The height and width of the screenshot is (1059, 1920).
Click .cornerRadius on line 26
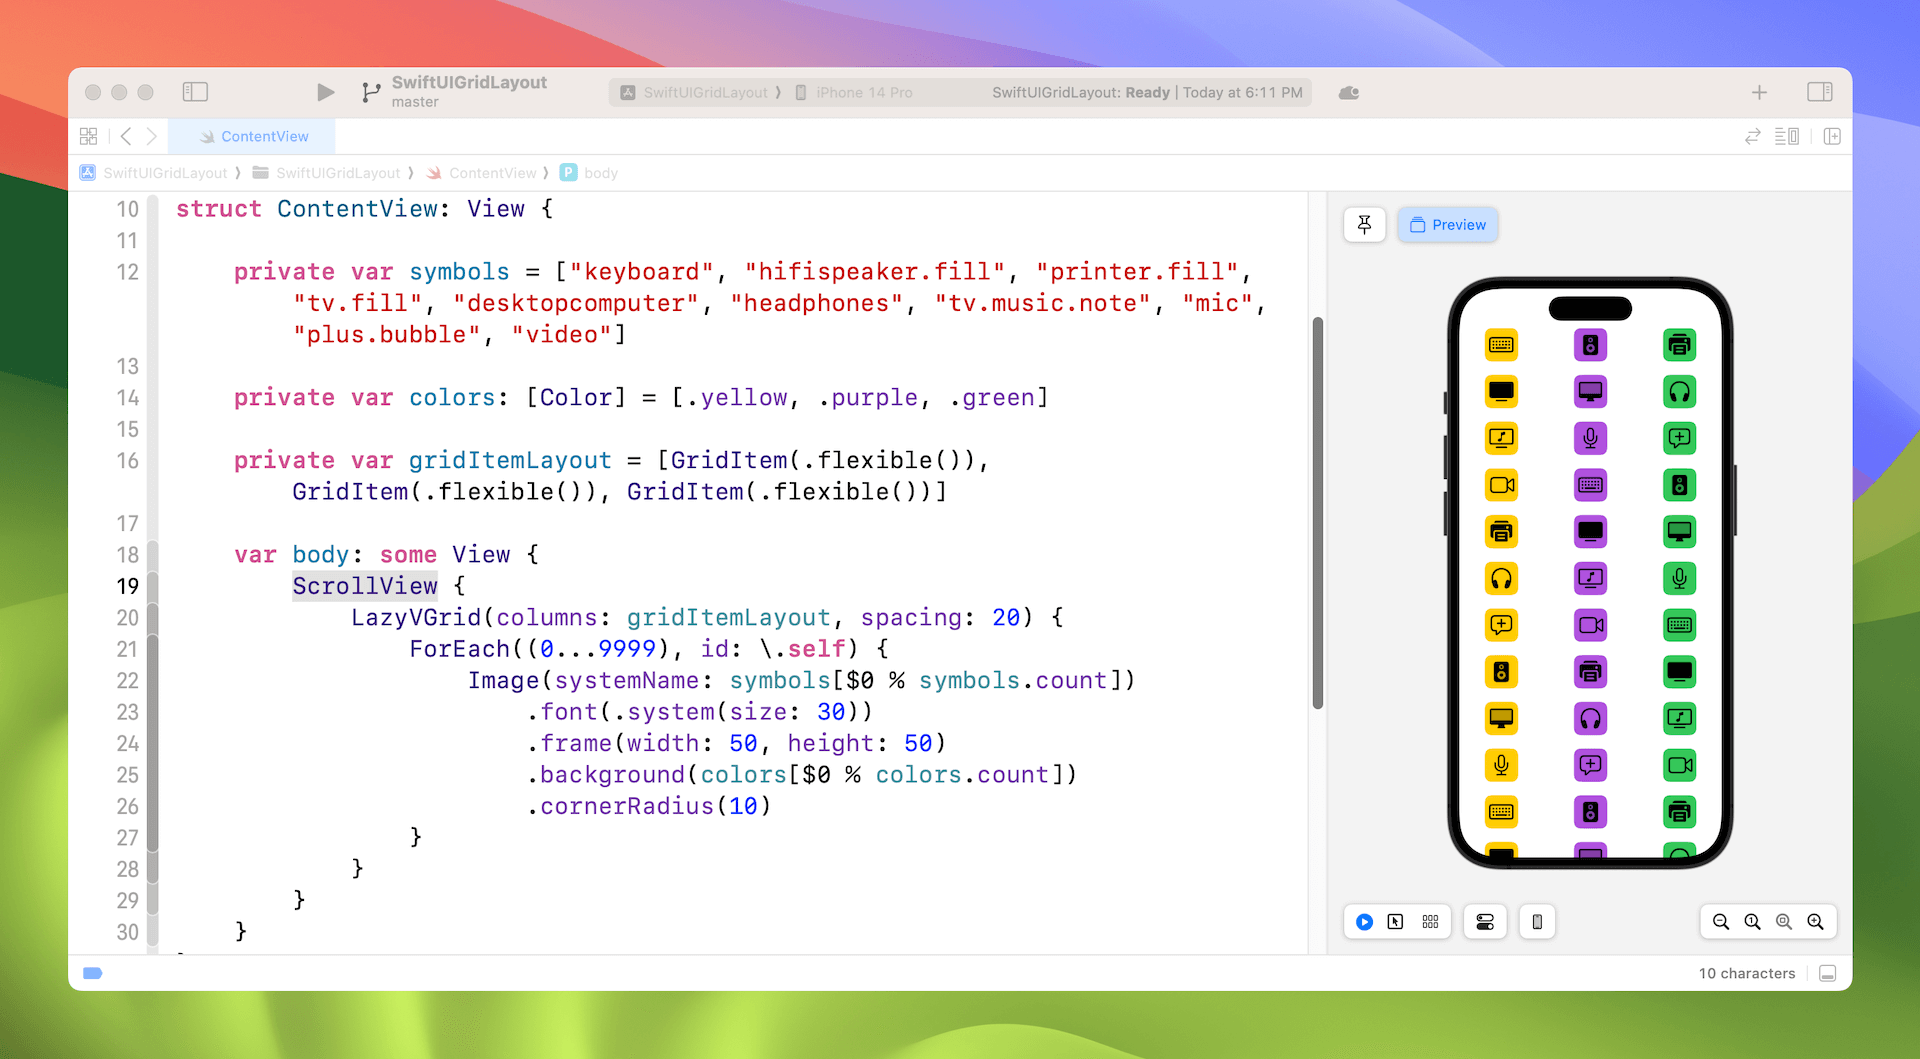coord(620,806)
